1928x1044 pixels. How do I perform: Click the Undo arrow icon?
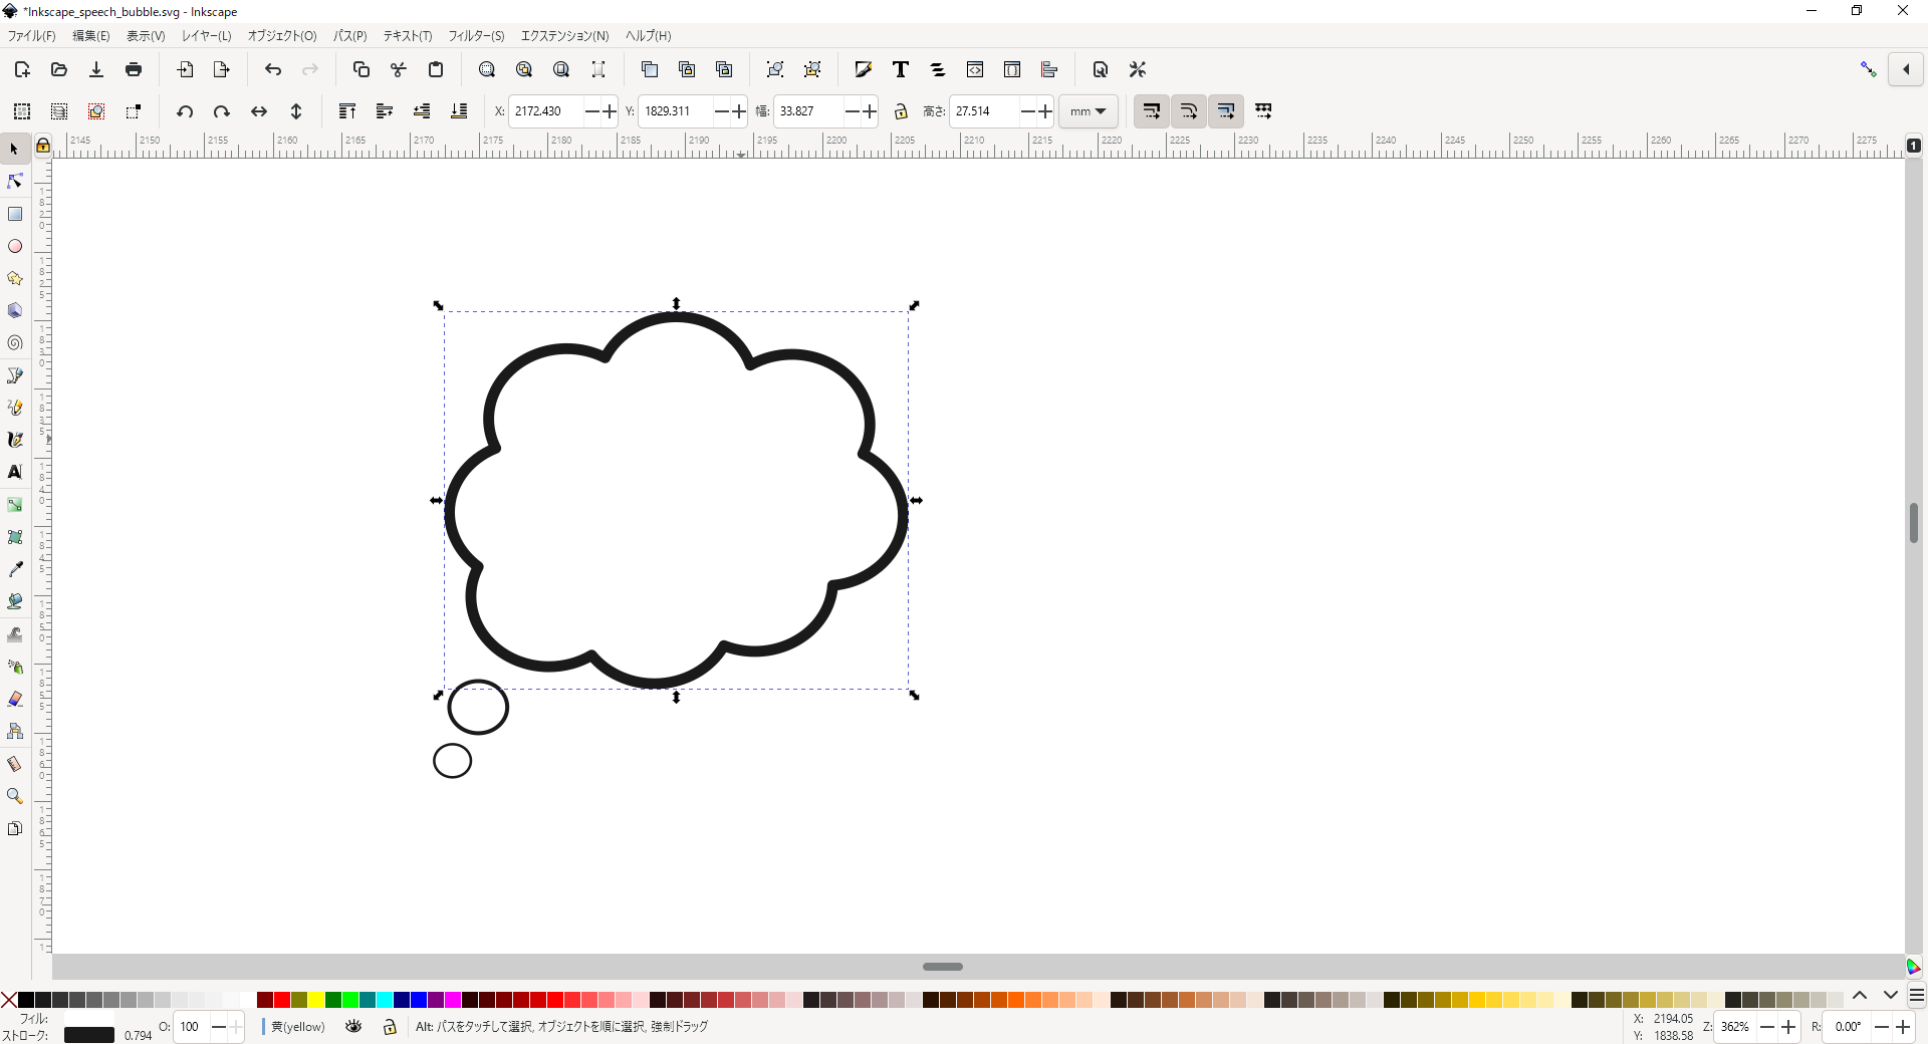(273, 69)
